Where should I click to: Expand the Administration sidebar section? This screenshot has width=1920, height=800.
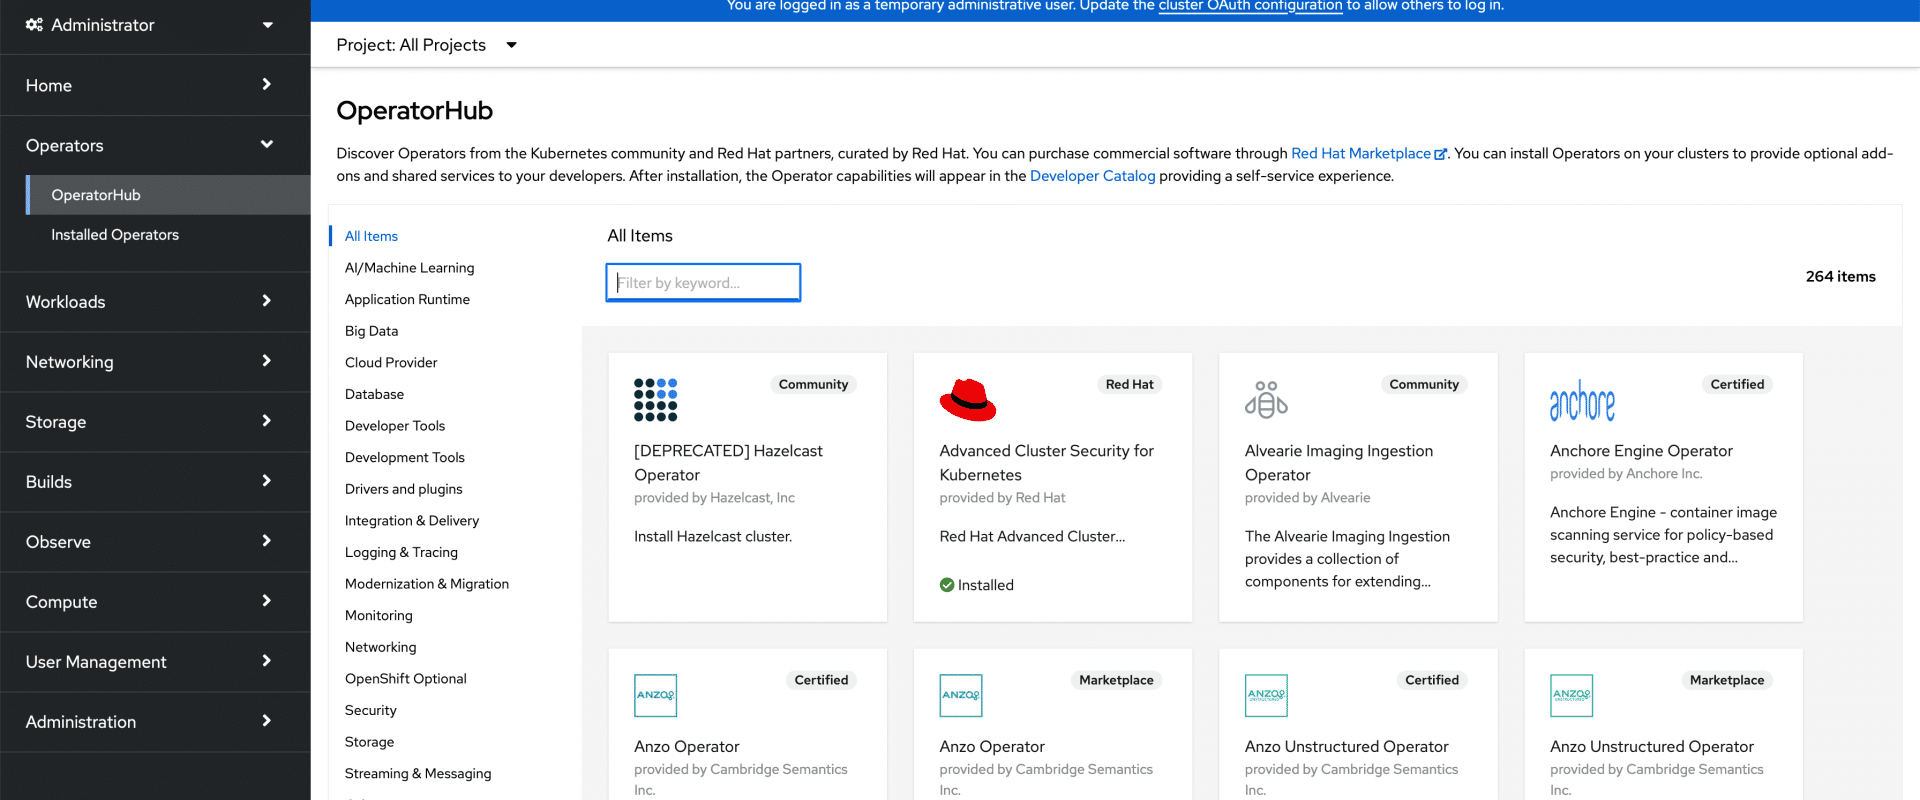155,722
